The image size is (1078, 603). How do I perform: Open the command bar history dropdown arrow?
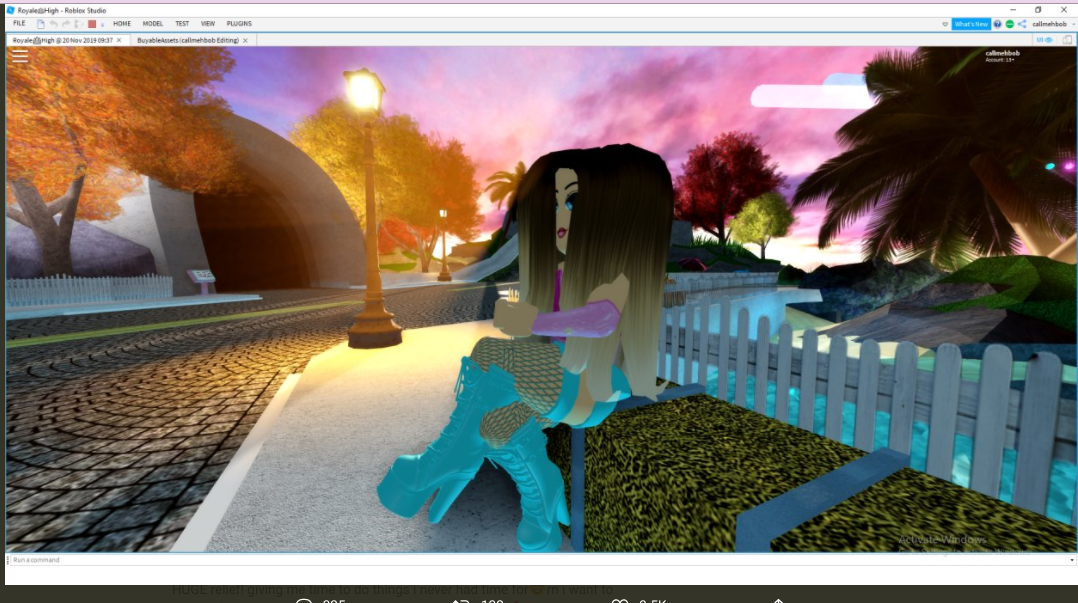[x=1072, y=560]
